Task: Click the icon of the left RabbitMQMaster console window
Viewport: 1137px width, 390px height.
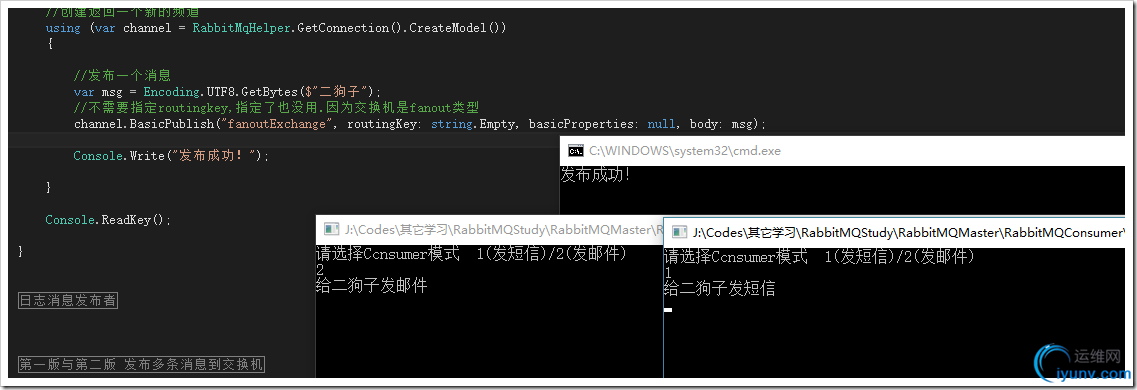Action: click(x=331, y=230)
